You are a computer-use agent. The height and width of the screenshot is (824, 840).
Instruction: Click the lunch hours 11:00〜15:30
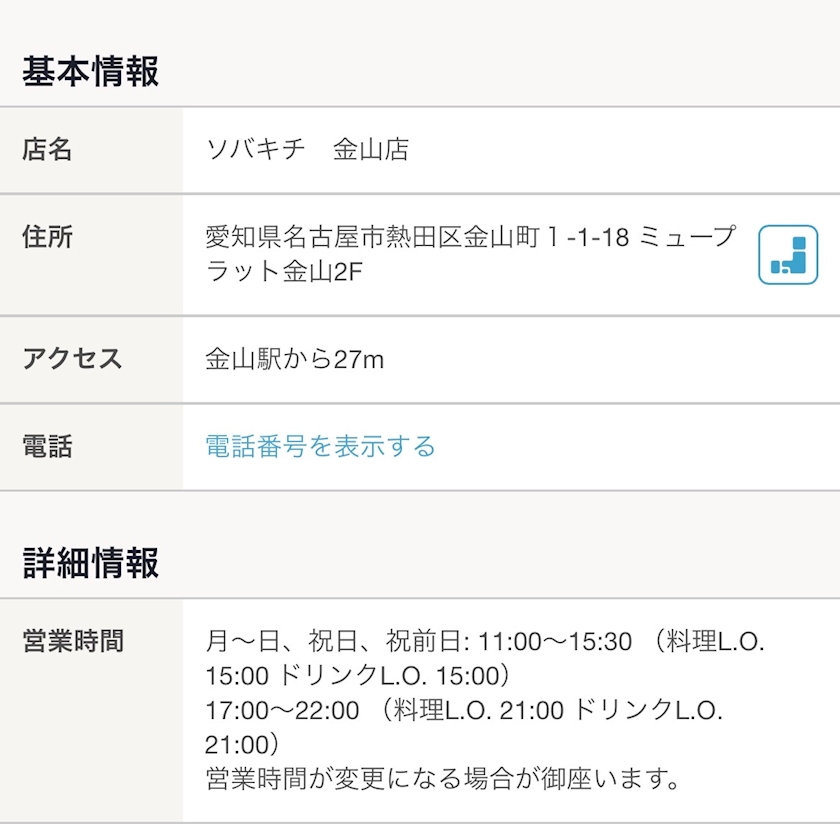click(x=555, y=641)
